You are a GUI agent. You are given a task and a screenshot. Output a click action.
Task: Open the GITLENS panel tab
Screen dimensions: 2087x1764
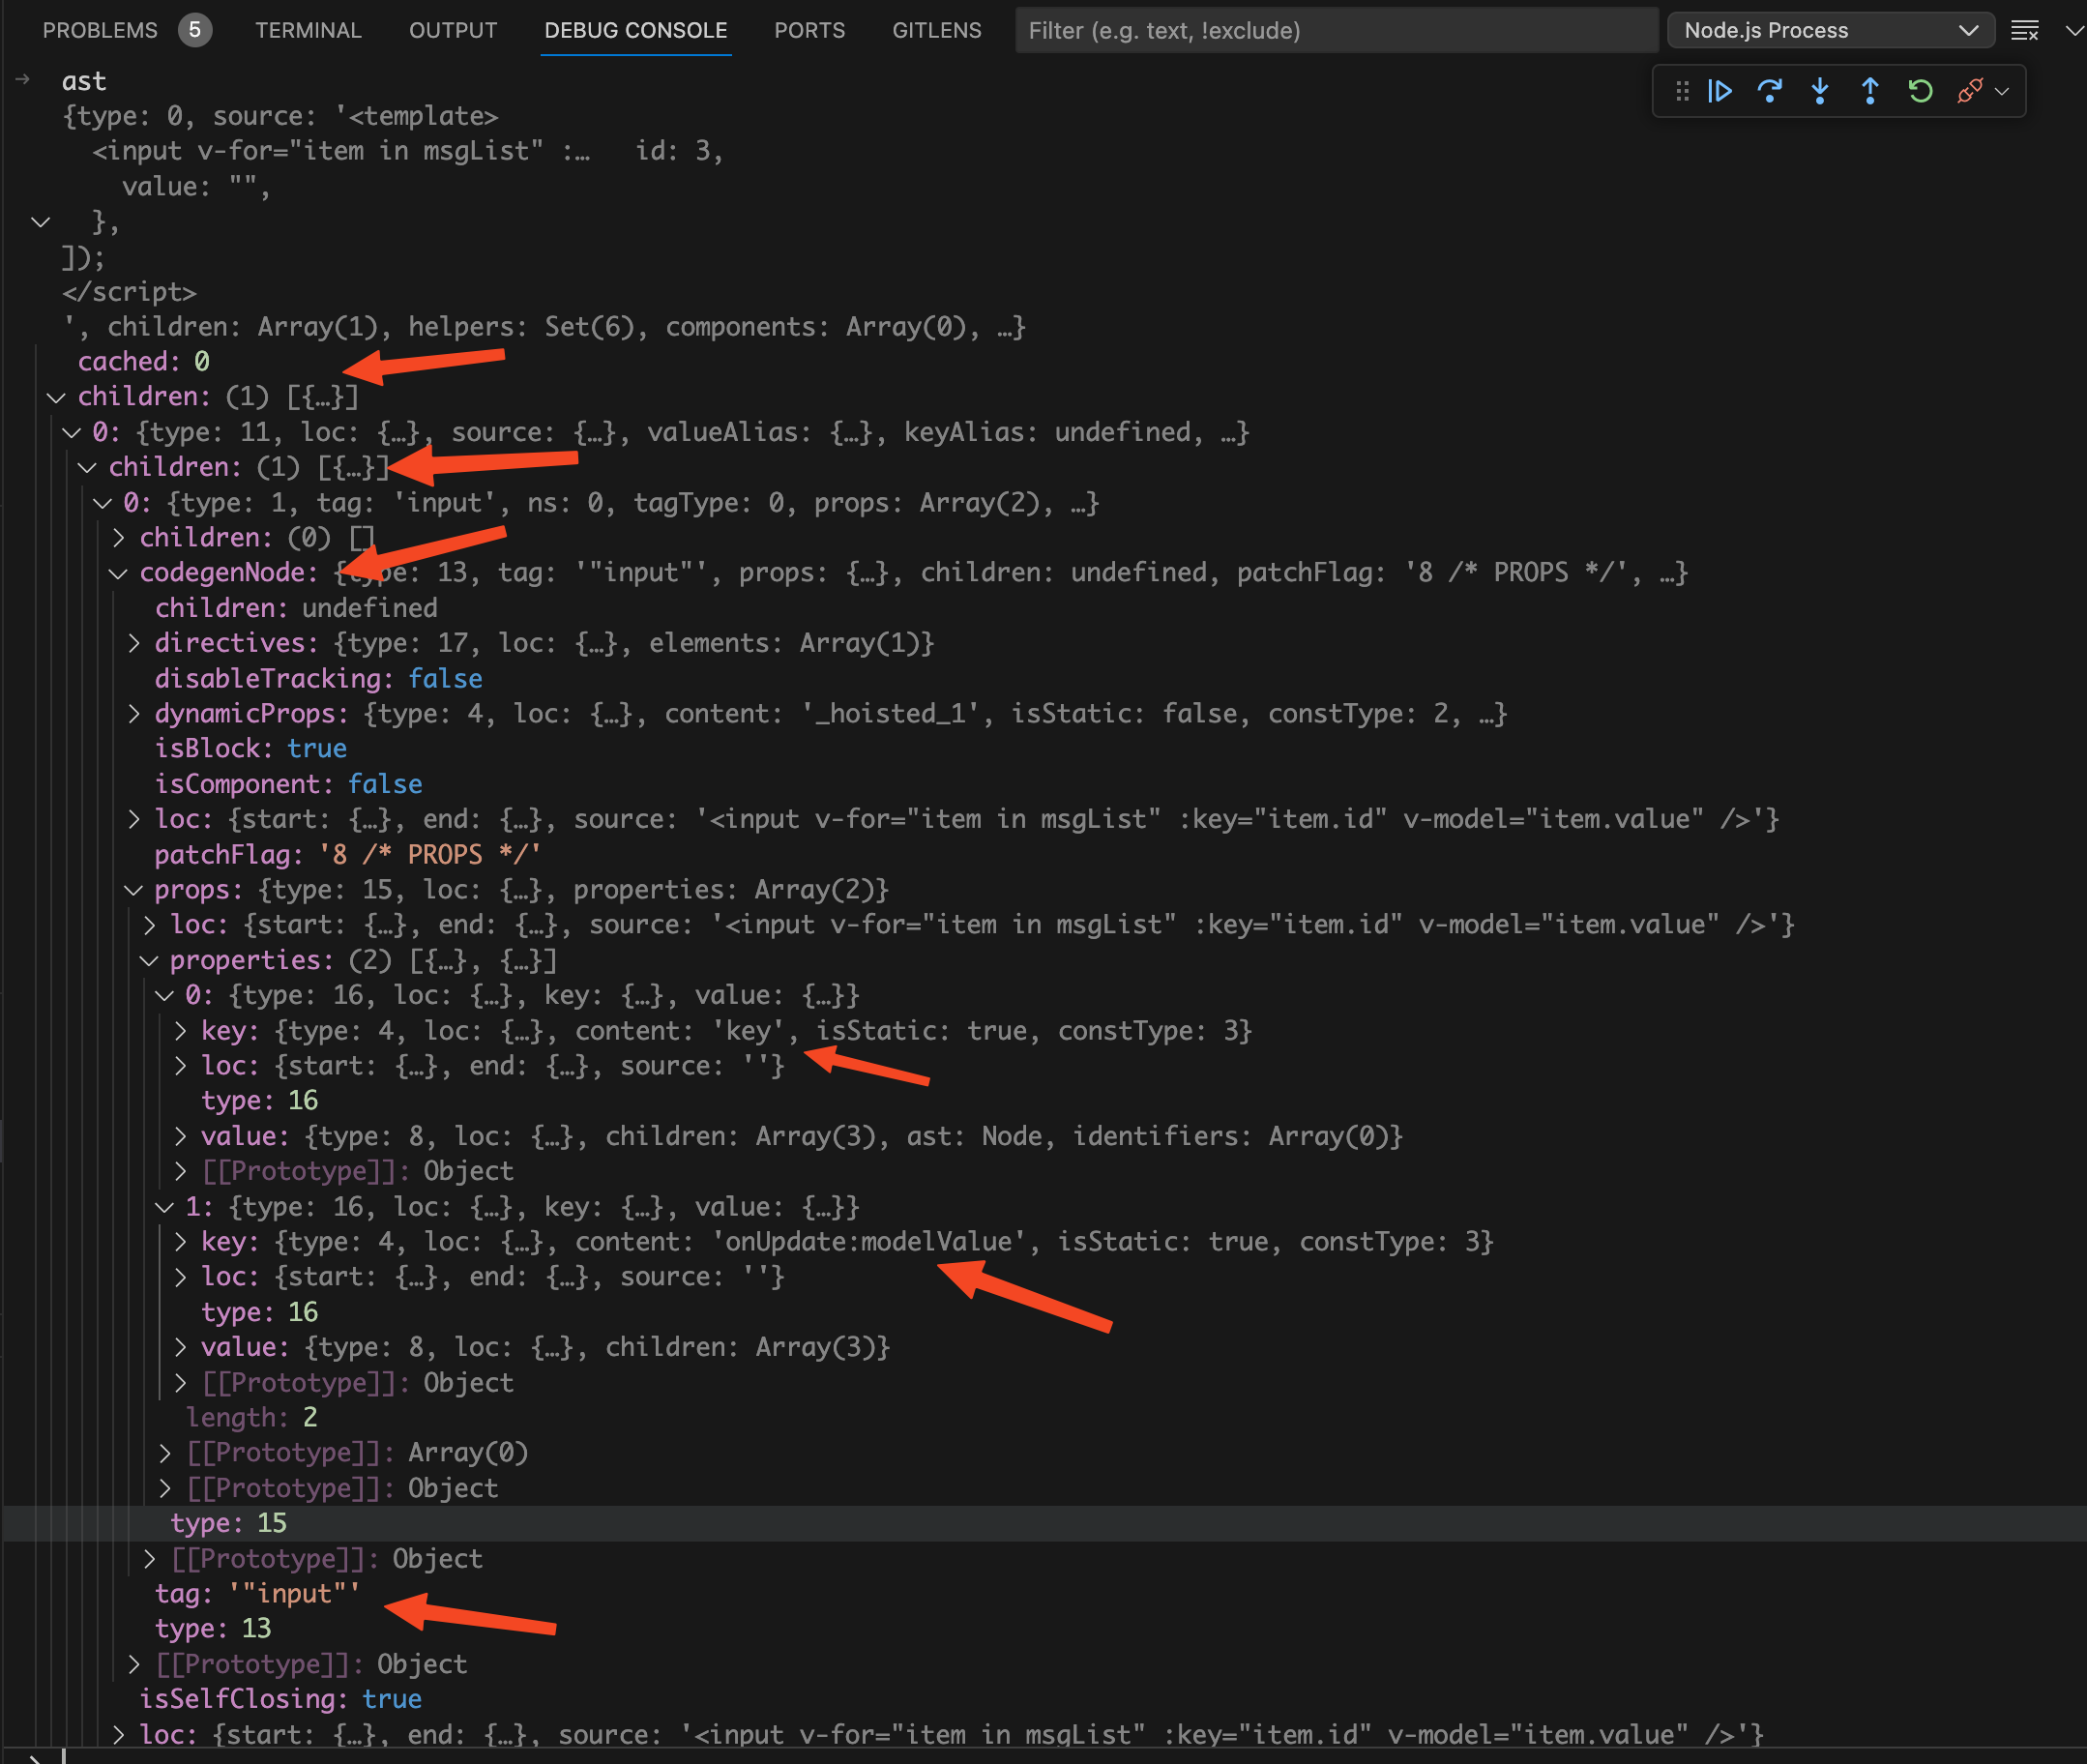(x=936, y=30)
